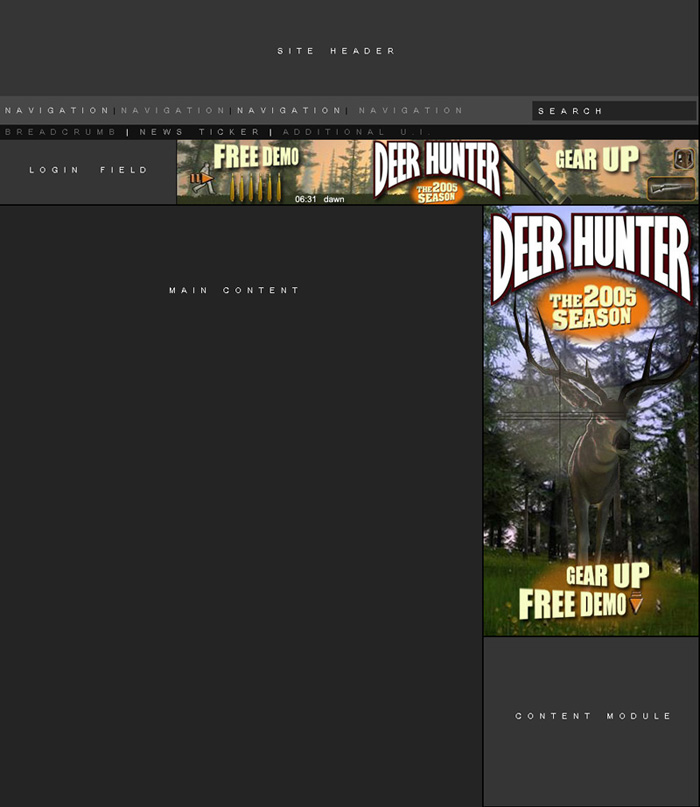This screenshot has height=807, width=700.
Task: Click Gear Up in the tall side ad
Action: click(x=608, y=575)
